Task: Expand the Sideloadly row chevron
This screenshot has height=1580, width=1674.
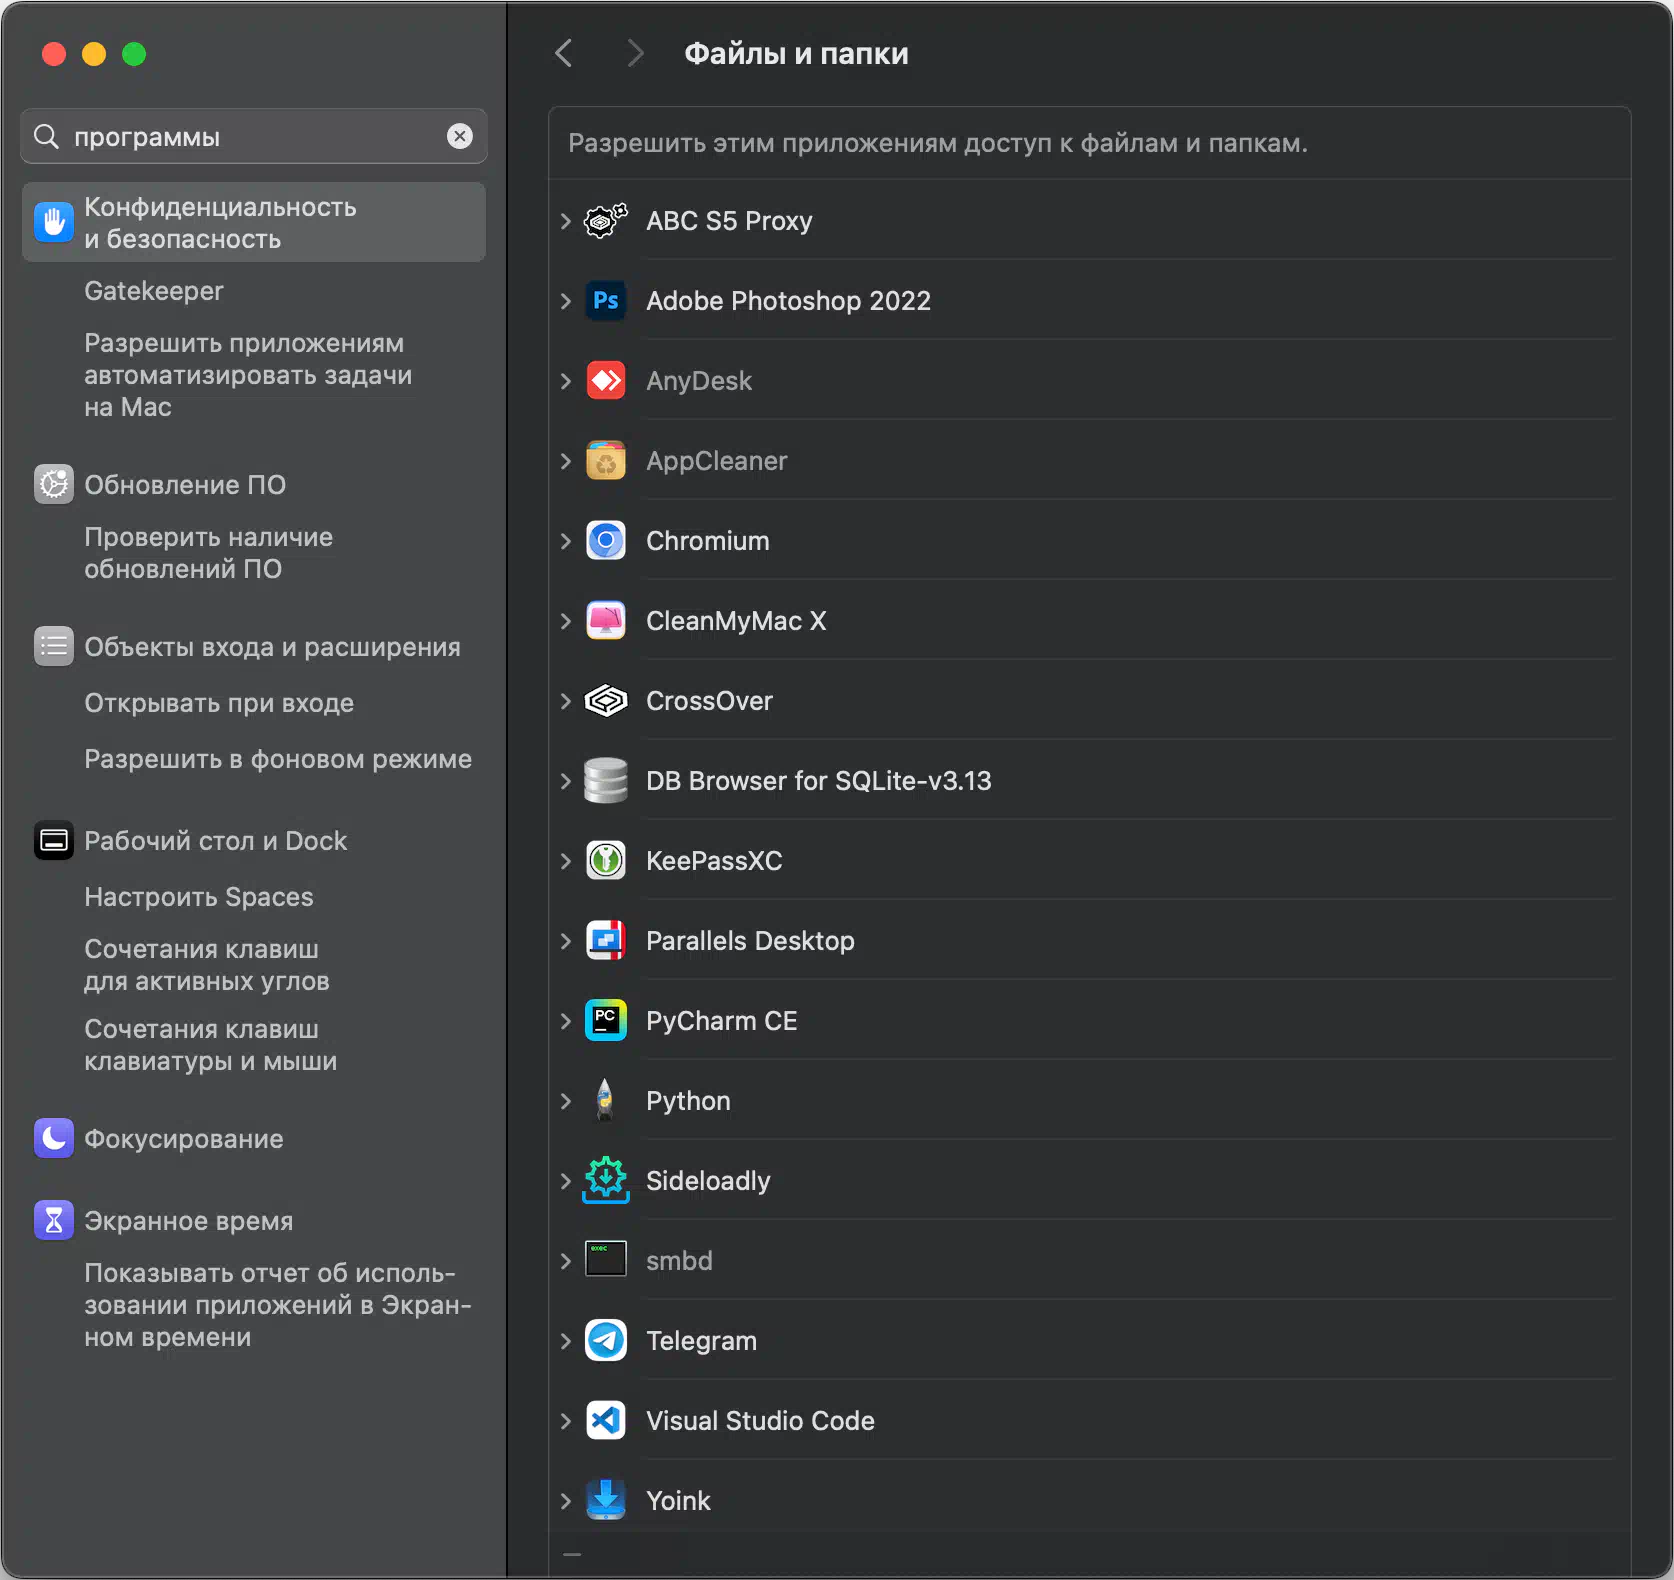Action: point(566,1180)
